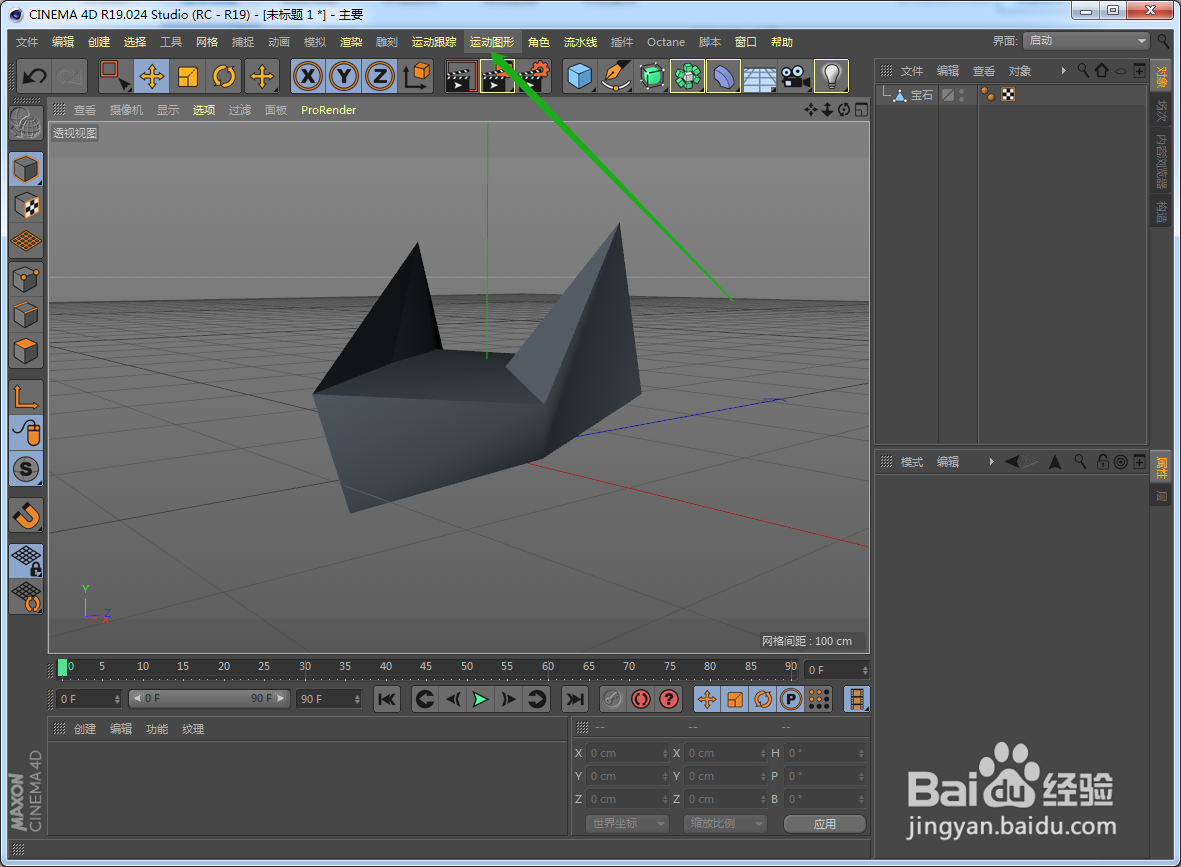Toggle Y axis lock

pyautogui.click(x=344, y=76)
